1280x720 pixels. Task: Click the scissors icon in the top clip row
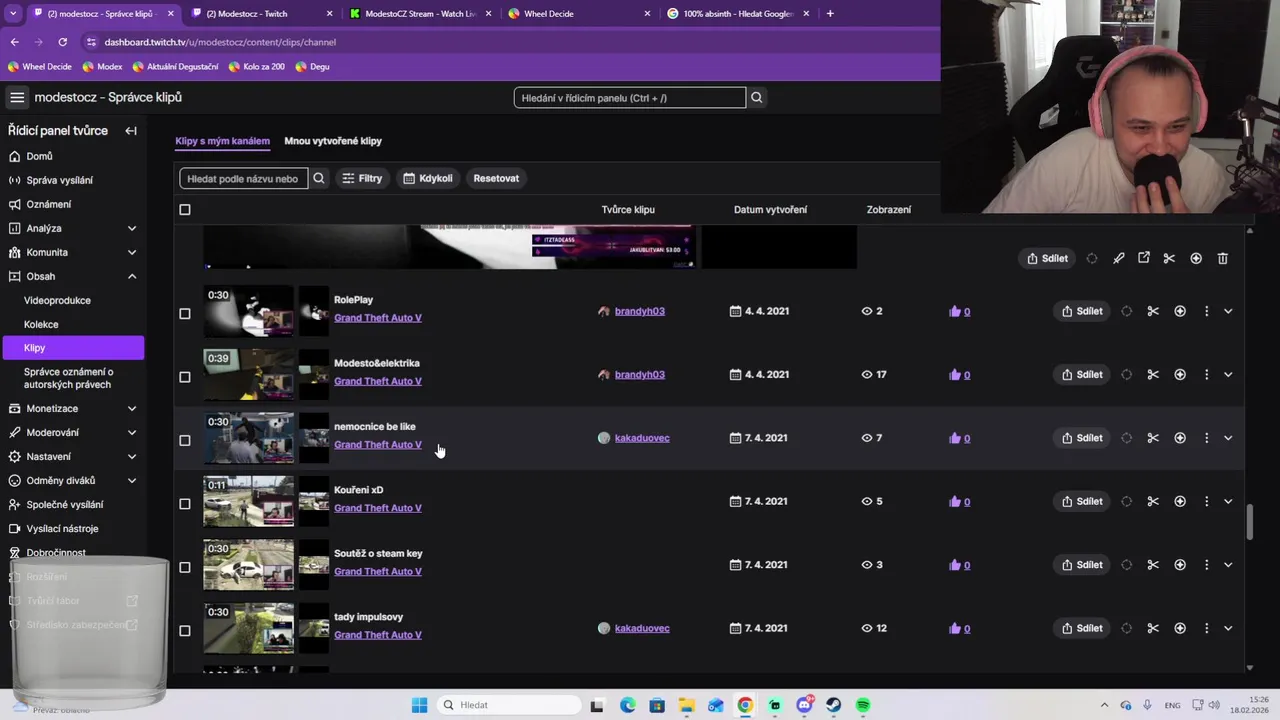[1169, 258]
